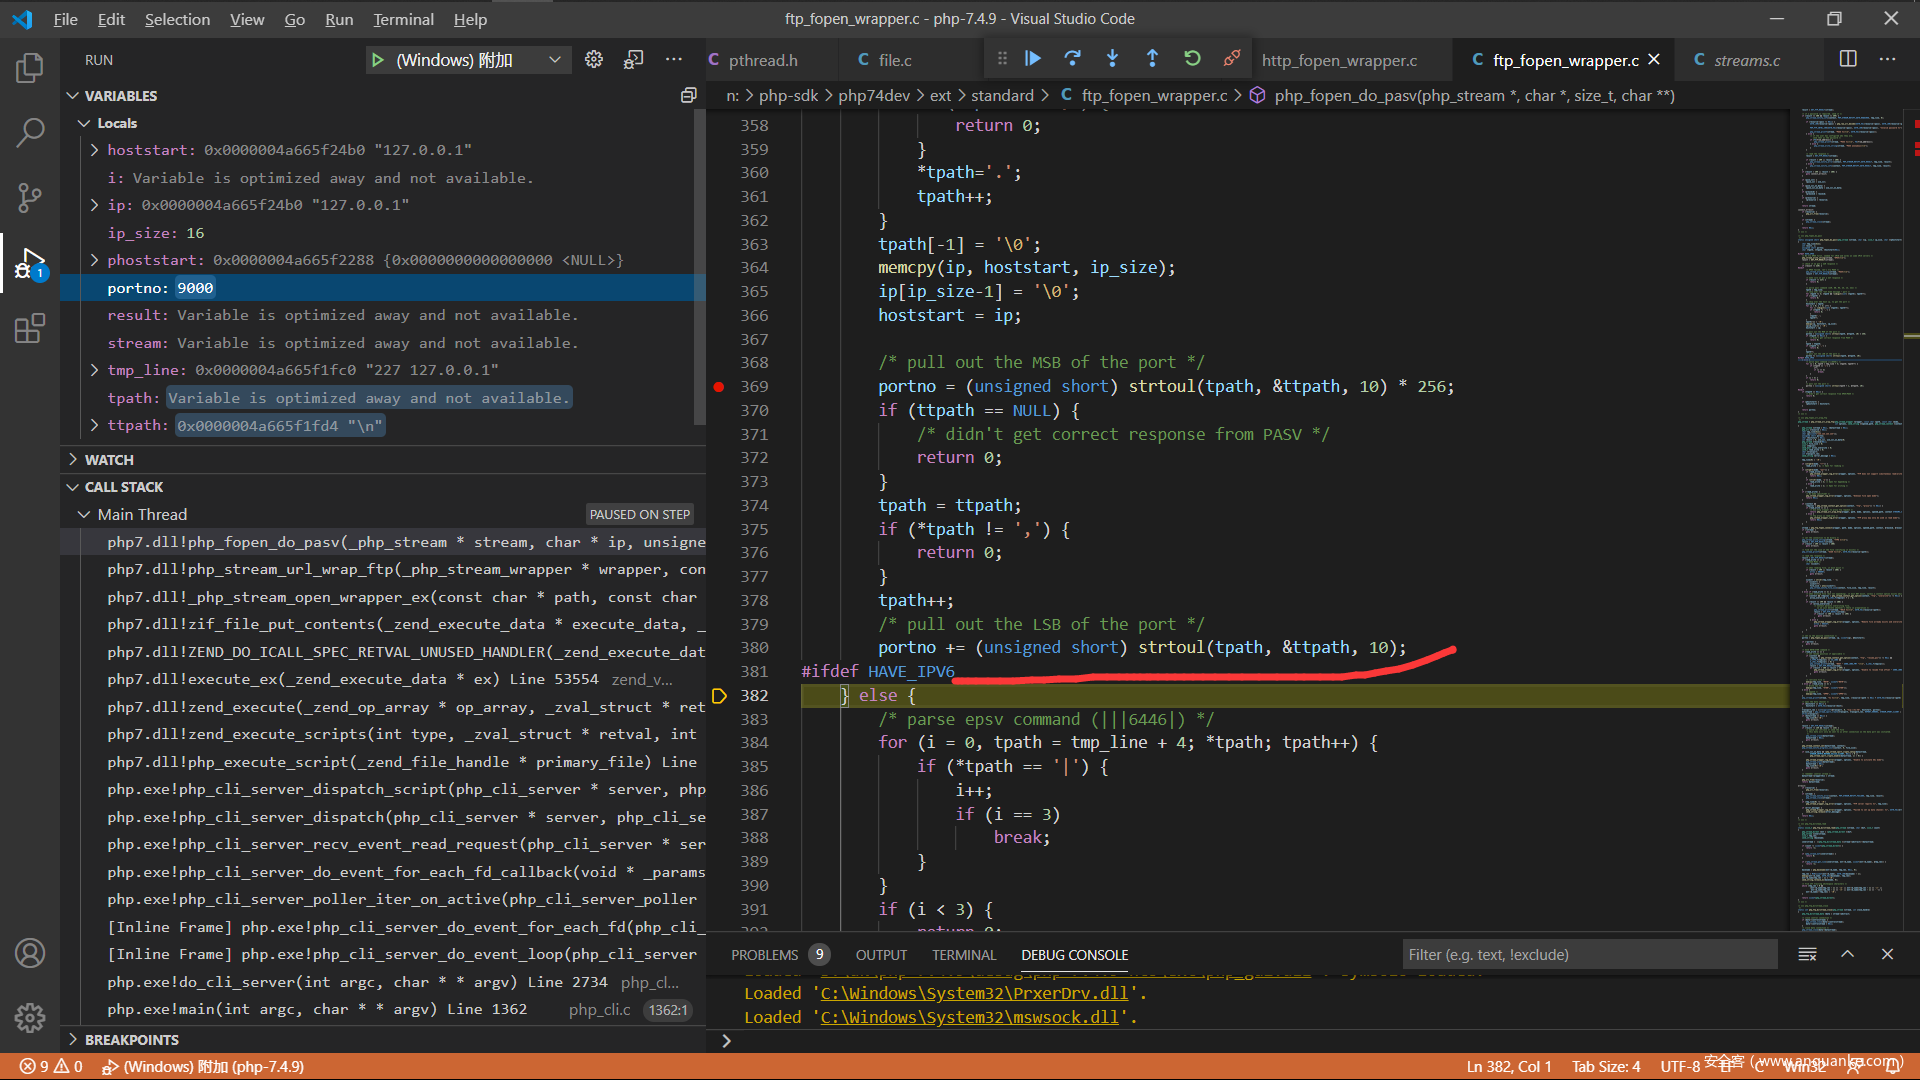Screen dimensions: 1920x1080
Task: Click the Step Out debug icon
Action: (1152, 59)
